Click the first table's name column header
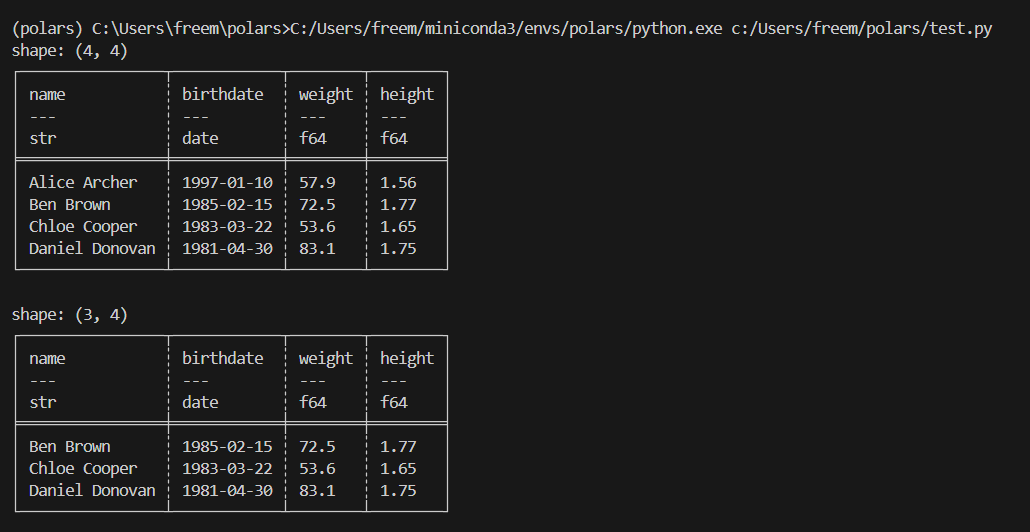The width and height of the screenshot is (1030, 532). pos(47,95)
